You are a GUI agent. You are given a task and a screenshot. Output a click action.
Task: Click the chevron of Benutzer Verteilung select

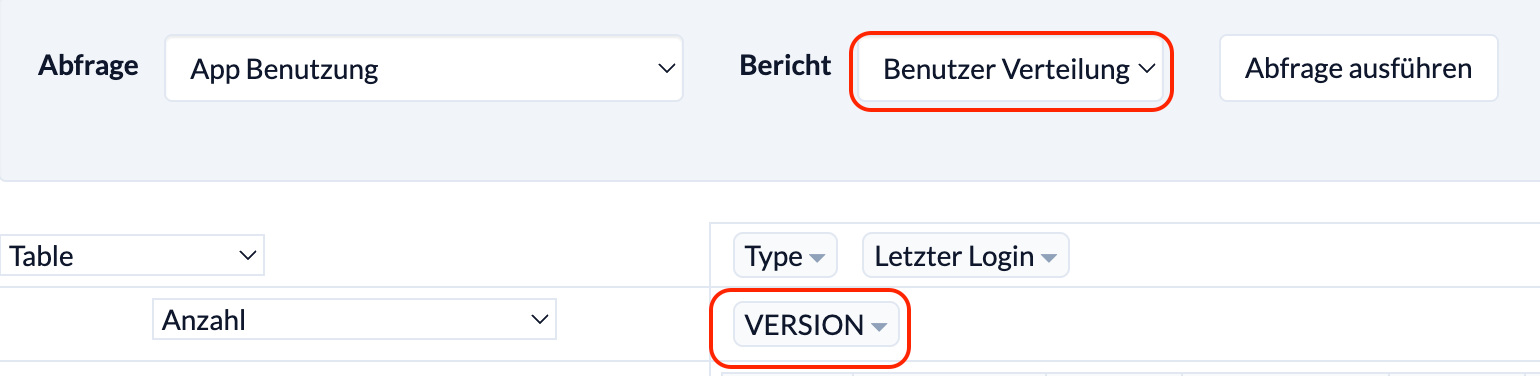point(1146,69)
